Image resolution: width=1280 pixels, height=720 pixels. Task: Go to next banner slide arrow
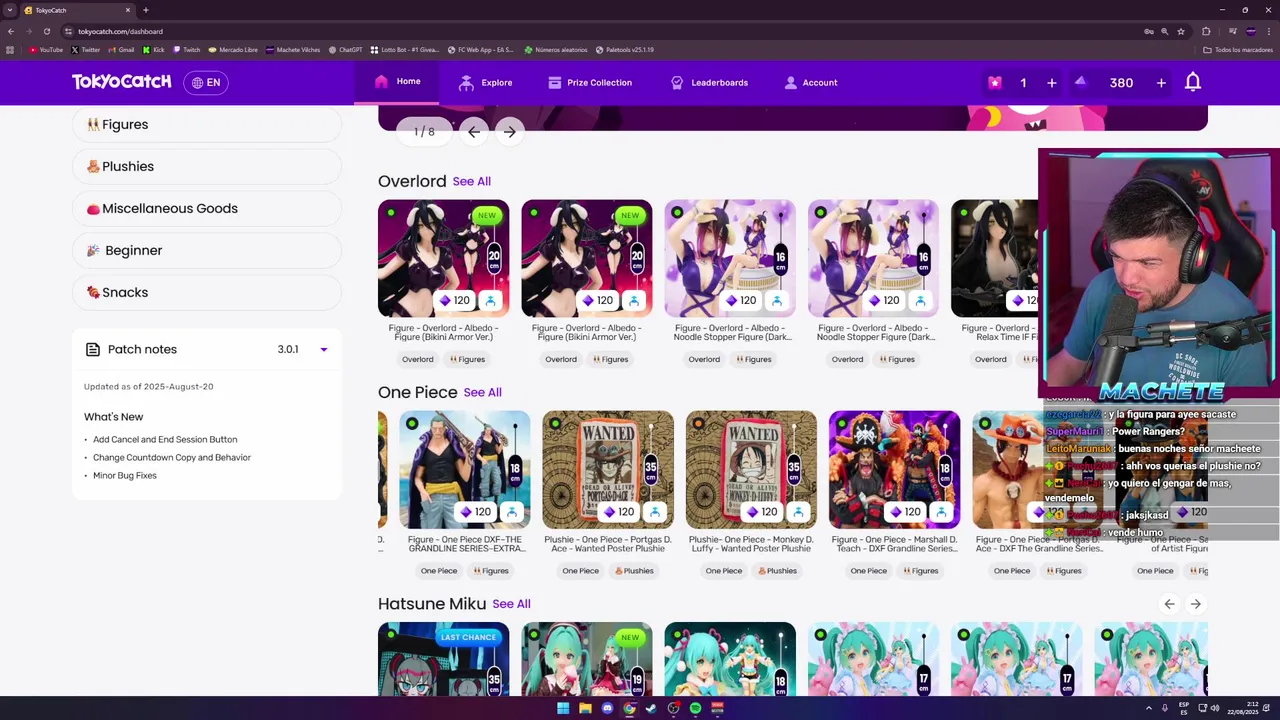pyautogui.click(x=510, y=131)
